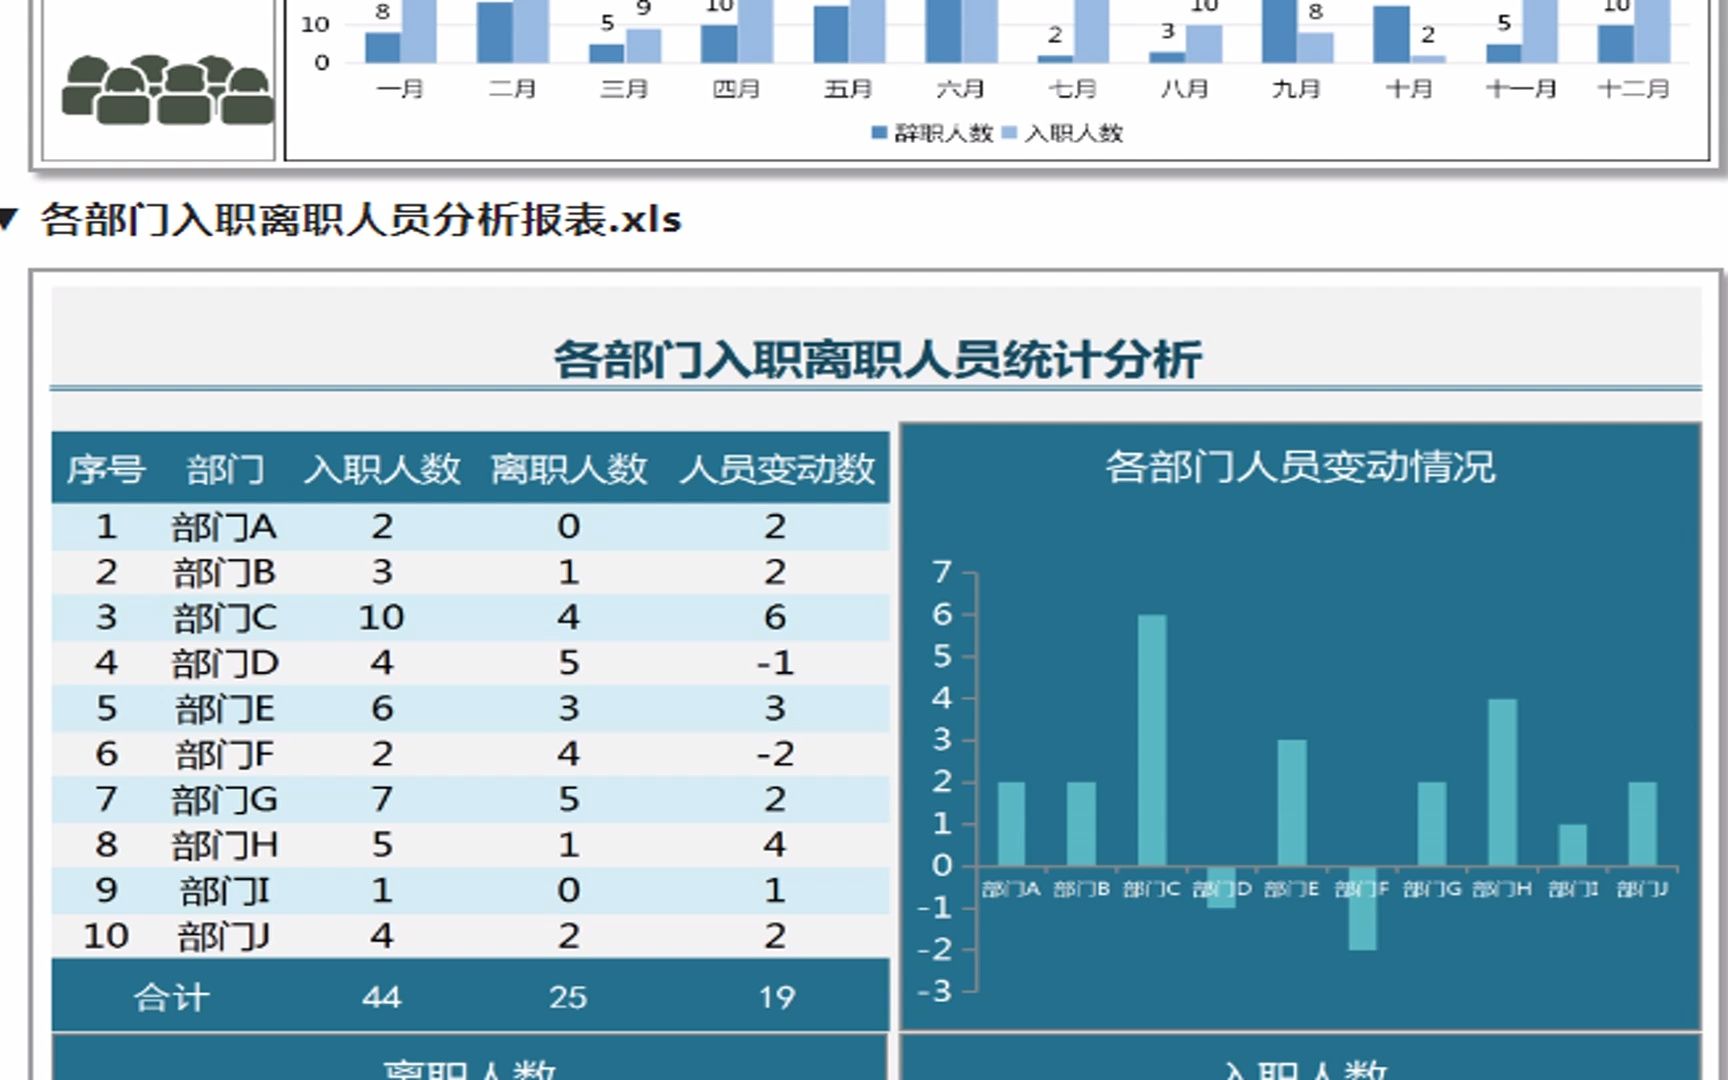This screenshot has width=1728, height=1080.
Task: Select the 部门 column header
Action: pyautogui.click(x=225, y=469)
